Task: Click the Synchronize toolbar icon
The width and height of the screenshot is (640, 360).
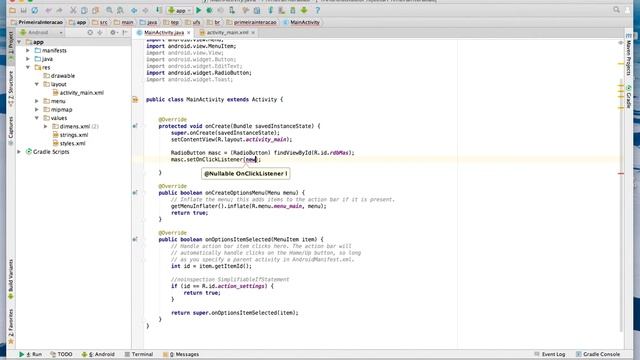Action: pos(35,10)
